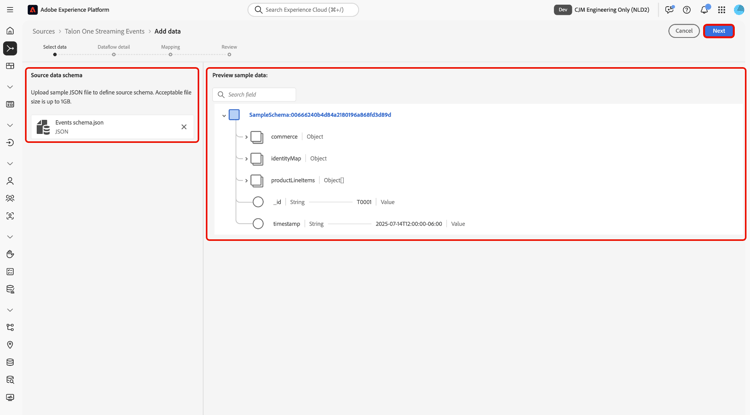Open the hand Policies sidebar icon
The width and height of the screenshot is (750, 415).
tap(10, 254)
